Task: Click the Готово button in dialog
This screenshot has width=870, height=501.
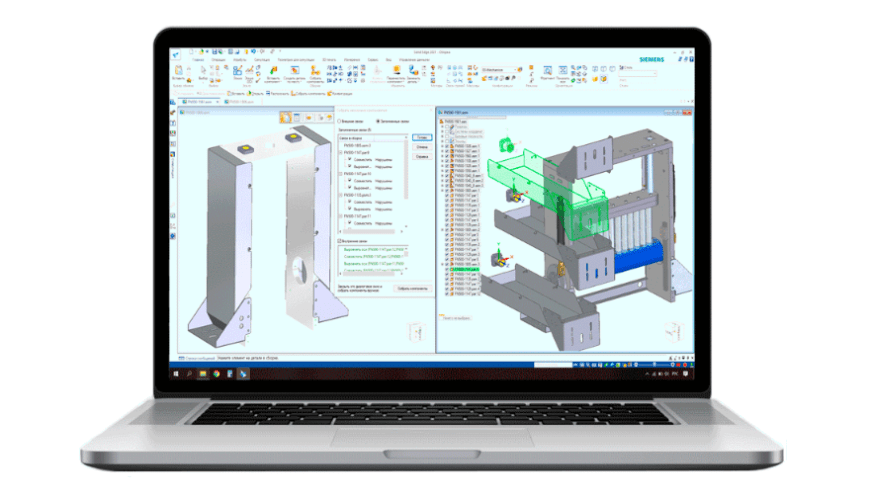Action: 422,138
